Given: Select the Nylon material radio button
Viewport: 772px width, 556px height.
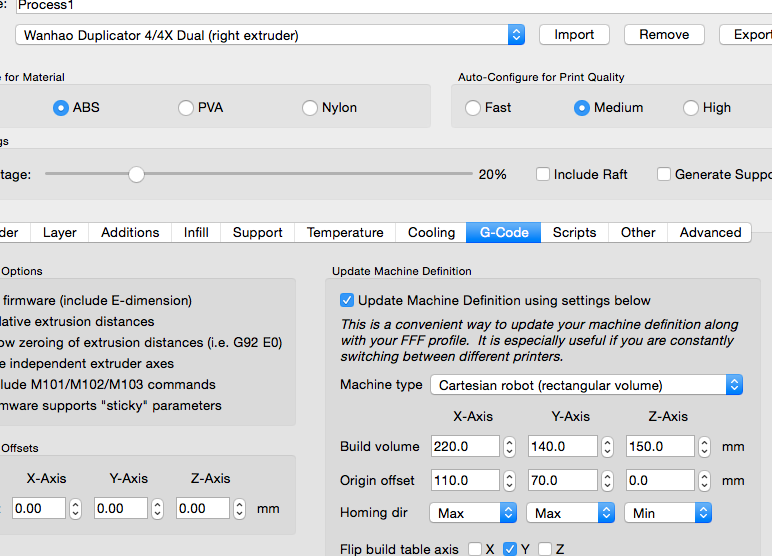Looking at the screenshot, I should pyautogui.click(x=310, y=108).
